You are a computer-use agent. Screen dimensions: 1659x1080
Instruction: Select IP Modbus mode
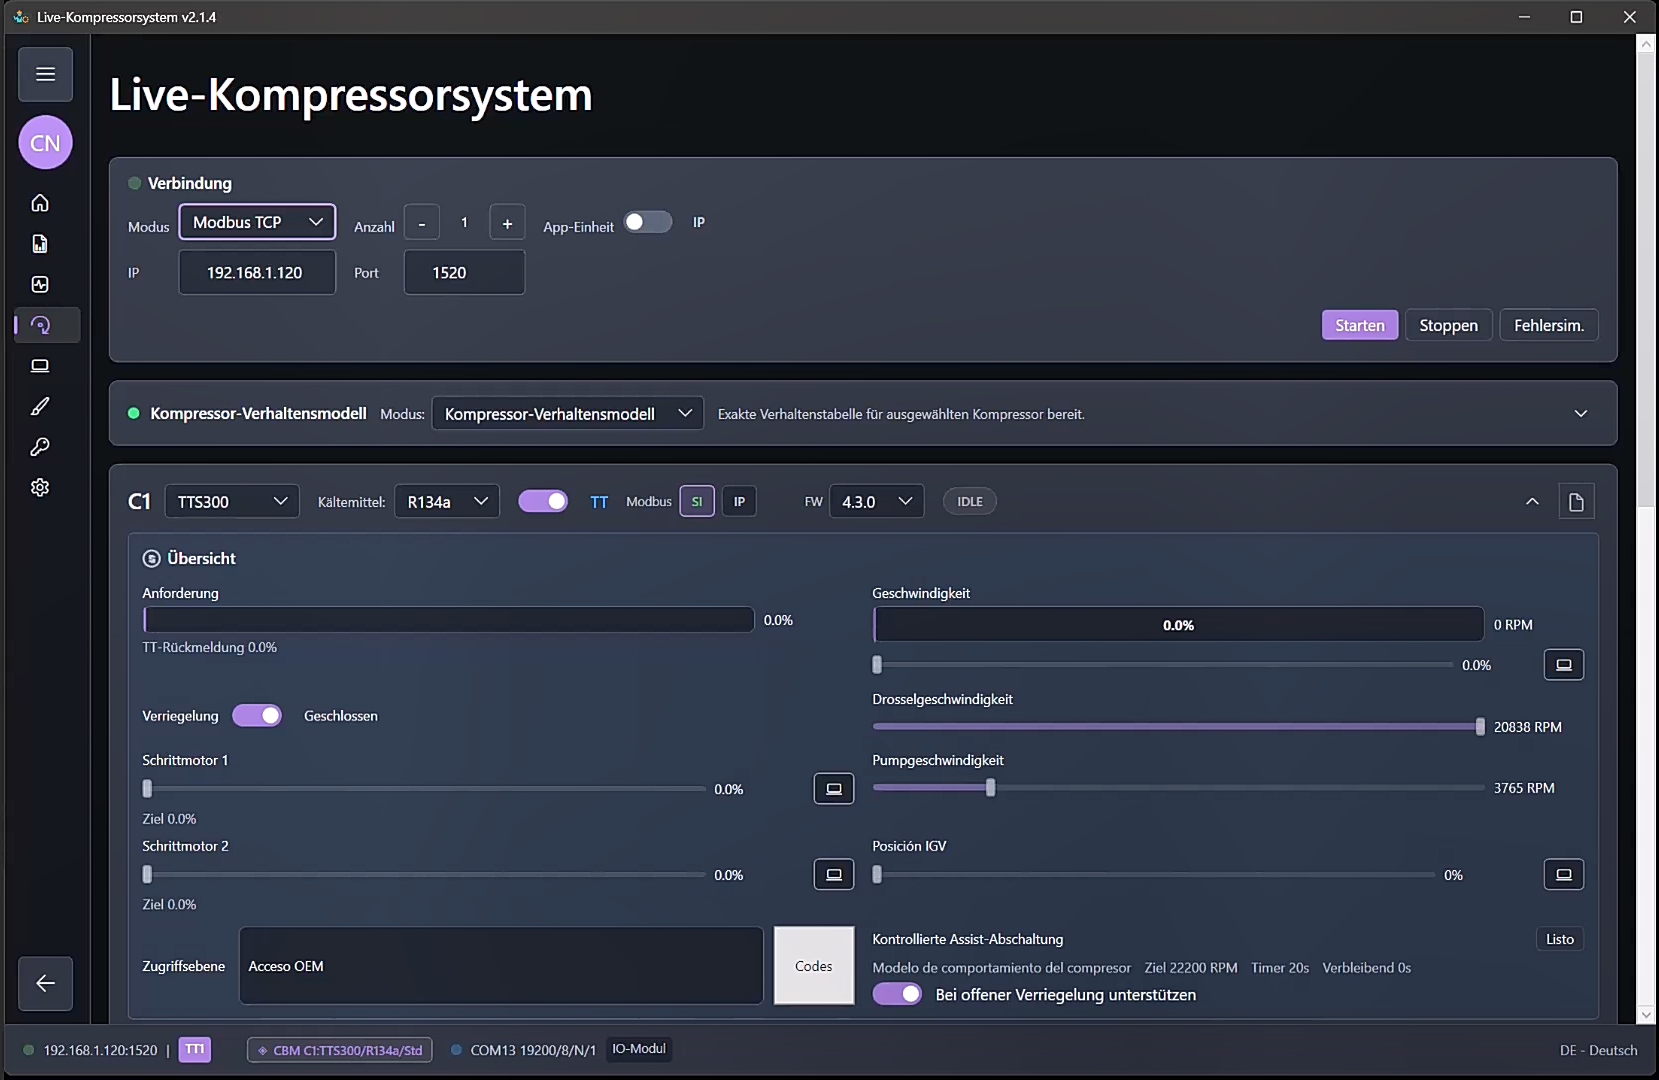pyautogui.click(x=739, y=502)
